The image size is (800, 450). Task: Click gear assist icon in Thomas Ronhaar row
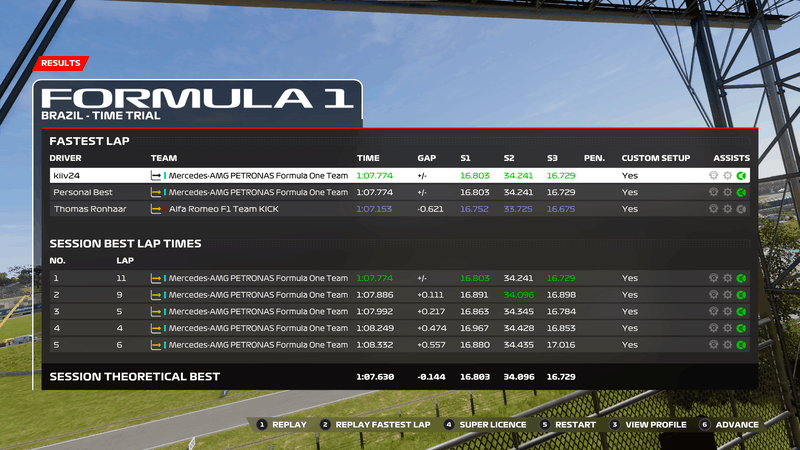(728, 209)
